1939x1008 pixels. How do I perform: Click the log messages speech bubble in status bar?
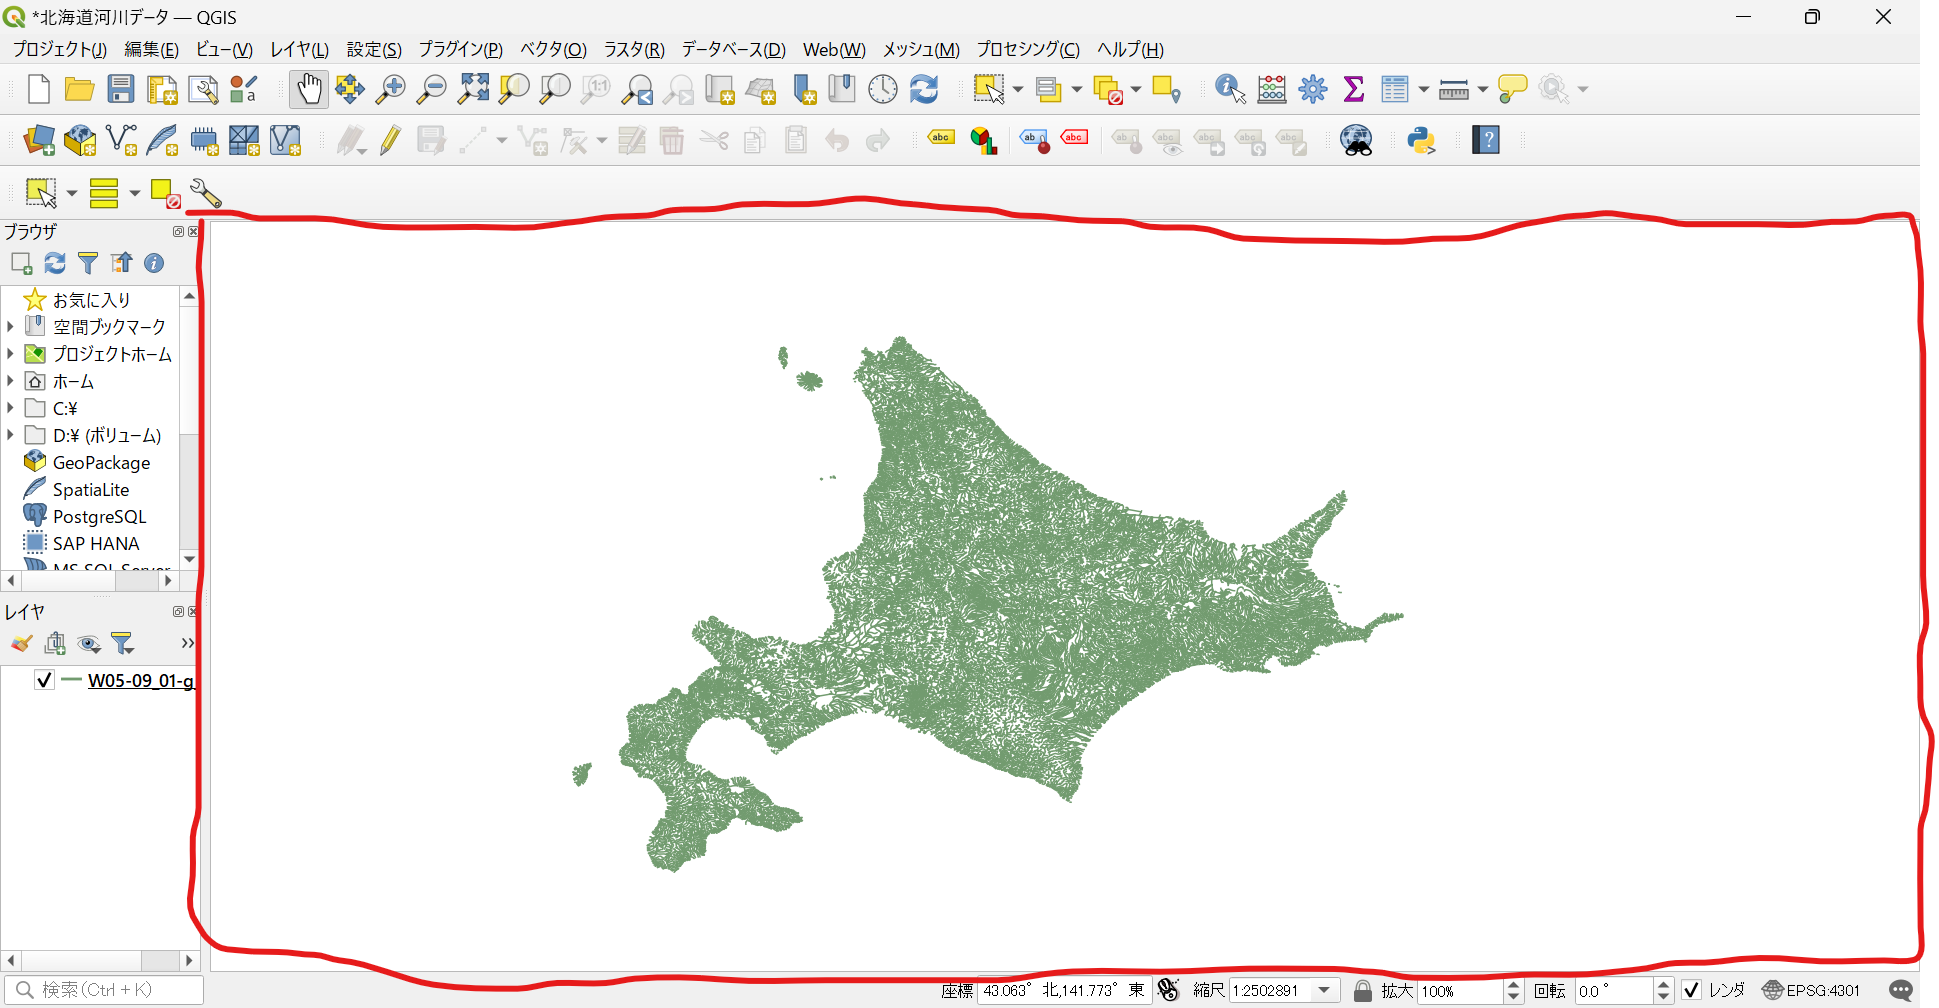1901,990
